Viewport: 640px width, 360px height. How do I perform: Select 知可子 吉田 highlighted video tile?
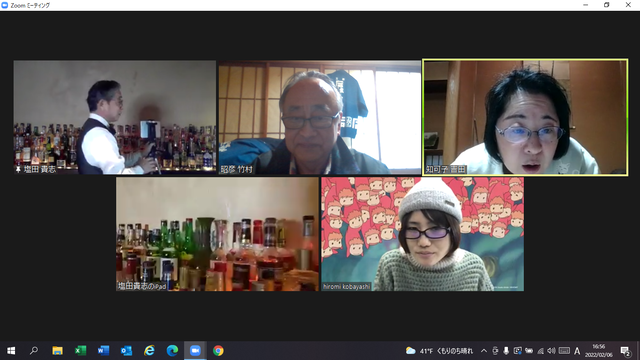(525, 118)
